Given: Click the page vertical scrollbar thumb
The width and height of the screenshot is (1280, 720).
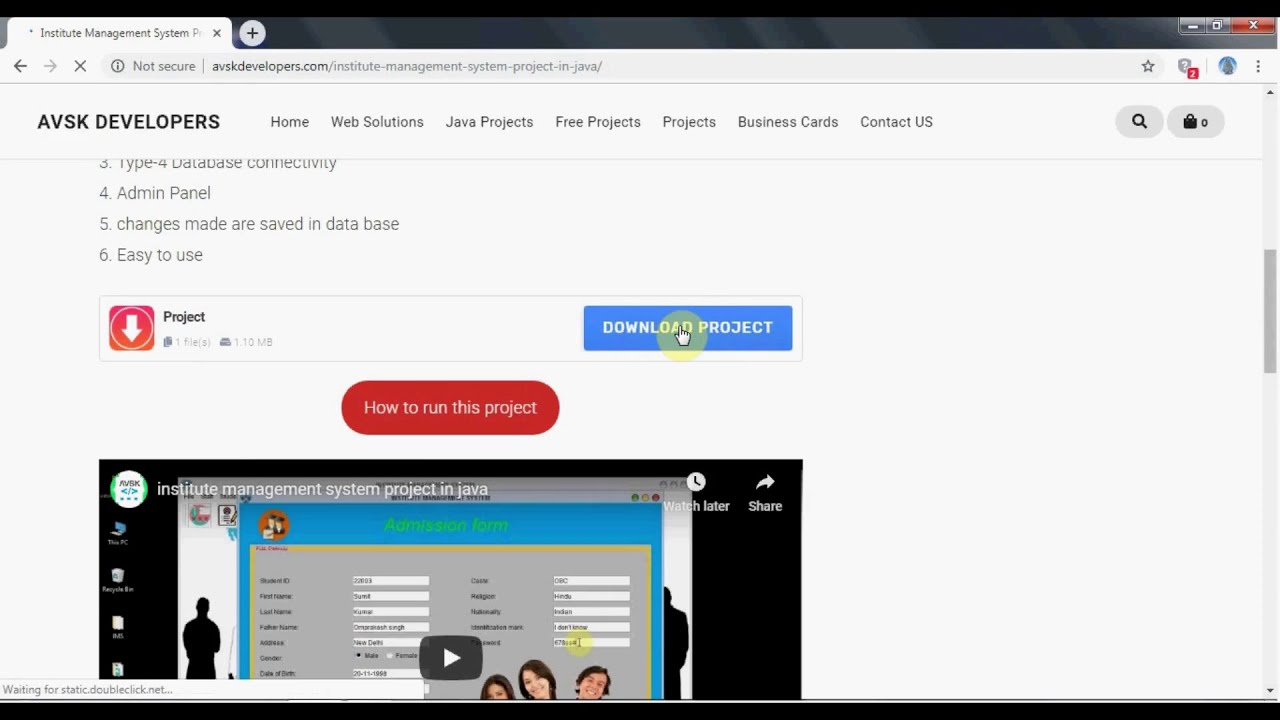Looking at the screenshot, I should pyautogui.click(x=1270, y=311).
